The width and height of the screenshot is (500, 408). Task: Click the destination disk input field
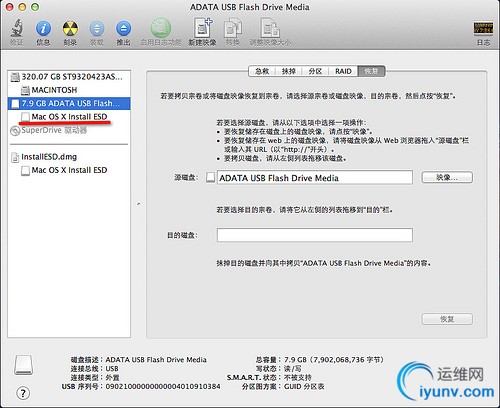(x=315, y=235)
